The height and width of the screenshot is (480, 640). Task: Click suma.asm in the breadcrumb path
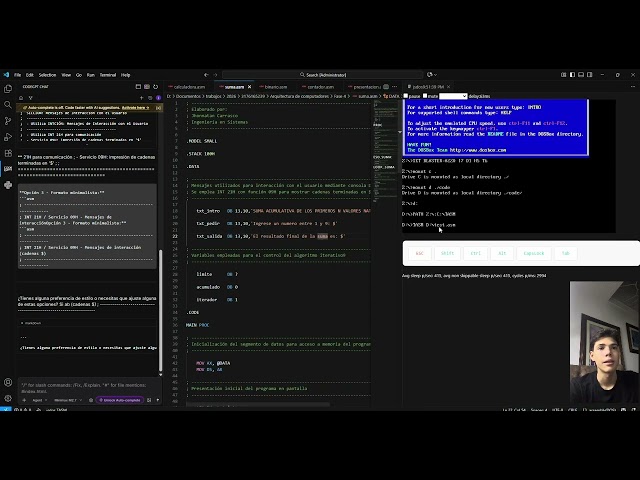click(366, 96)
